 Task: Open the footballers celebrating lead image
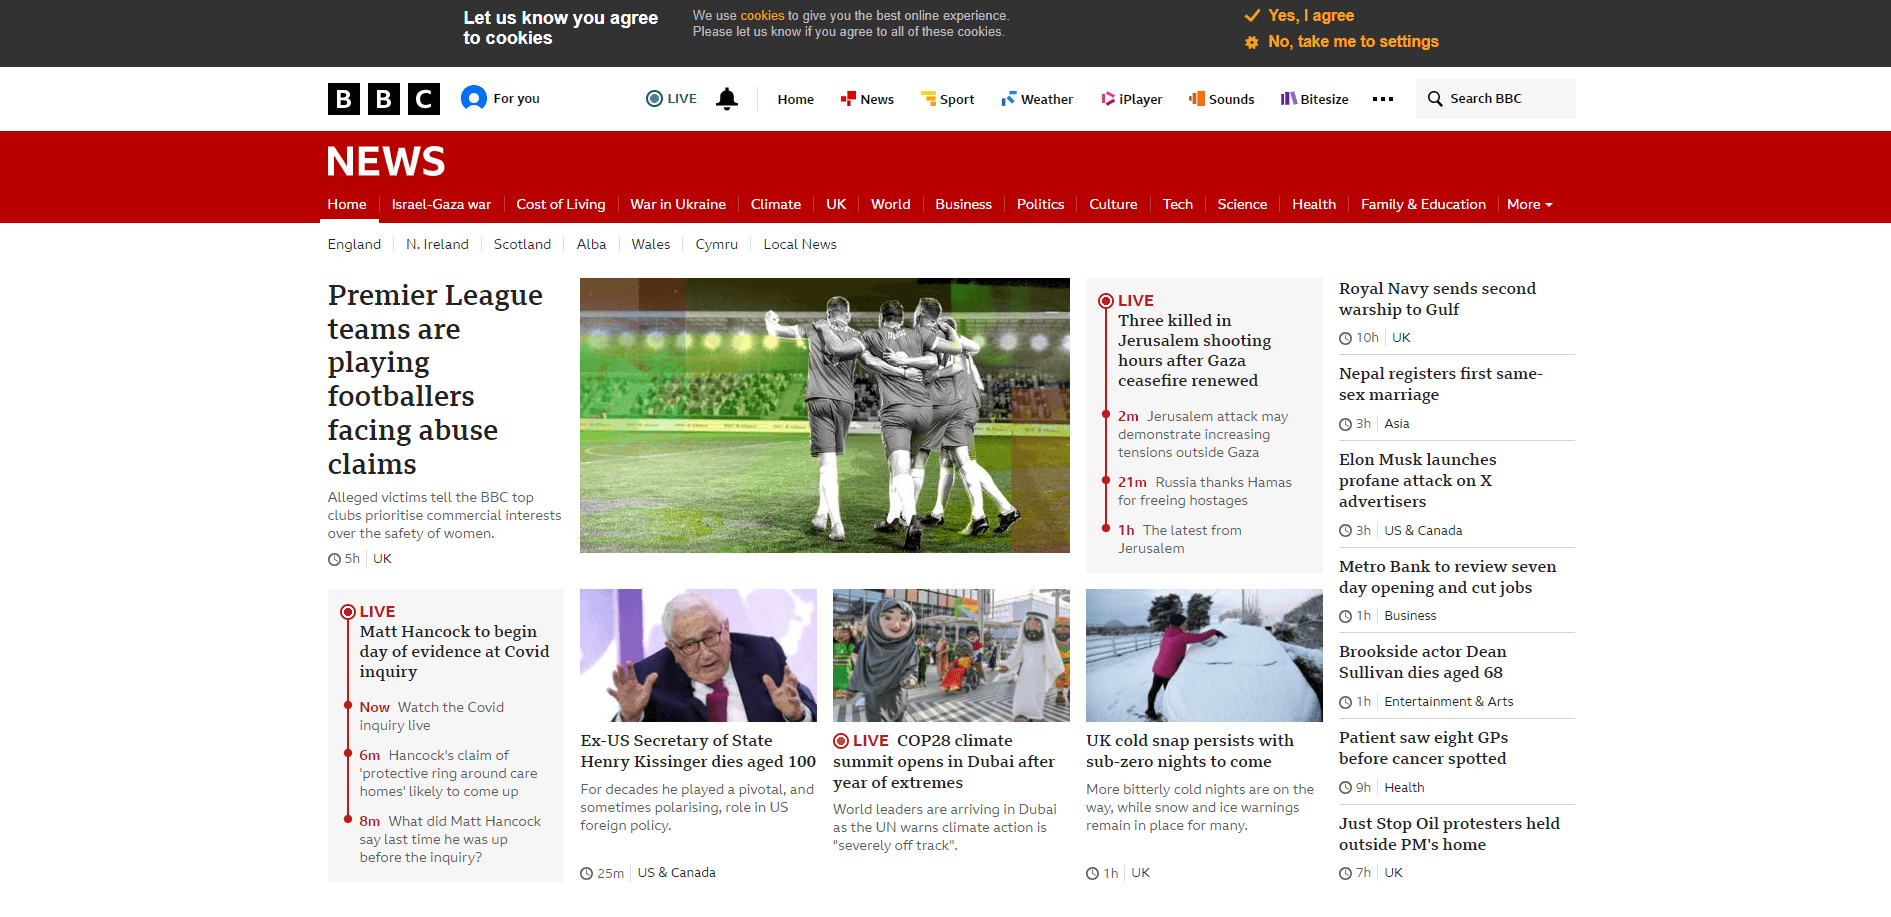pyautogui.click(x=825, y=415)
